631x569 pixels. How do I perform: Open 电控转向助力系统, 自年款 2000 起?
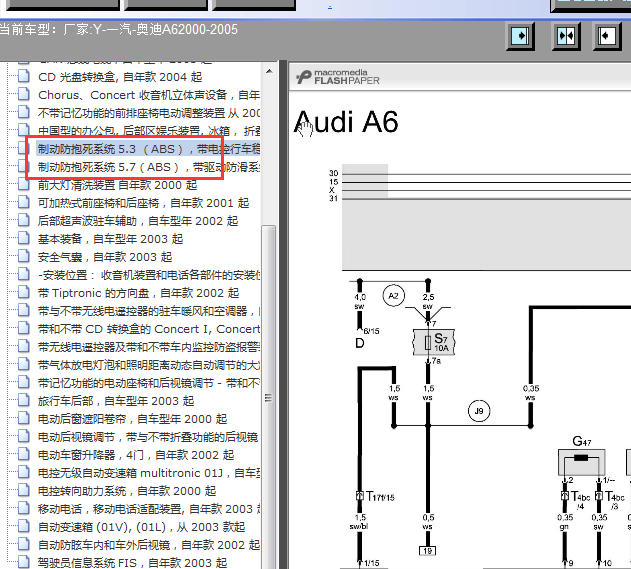click(127, 491)
